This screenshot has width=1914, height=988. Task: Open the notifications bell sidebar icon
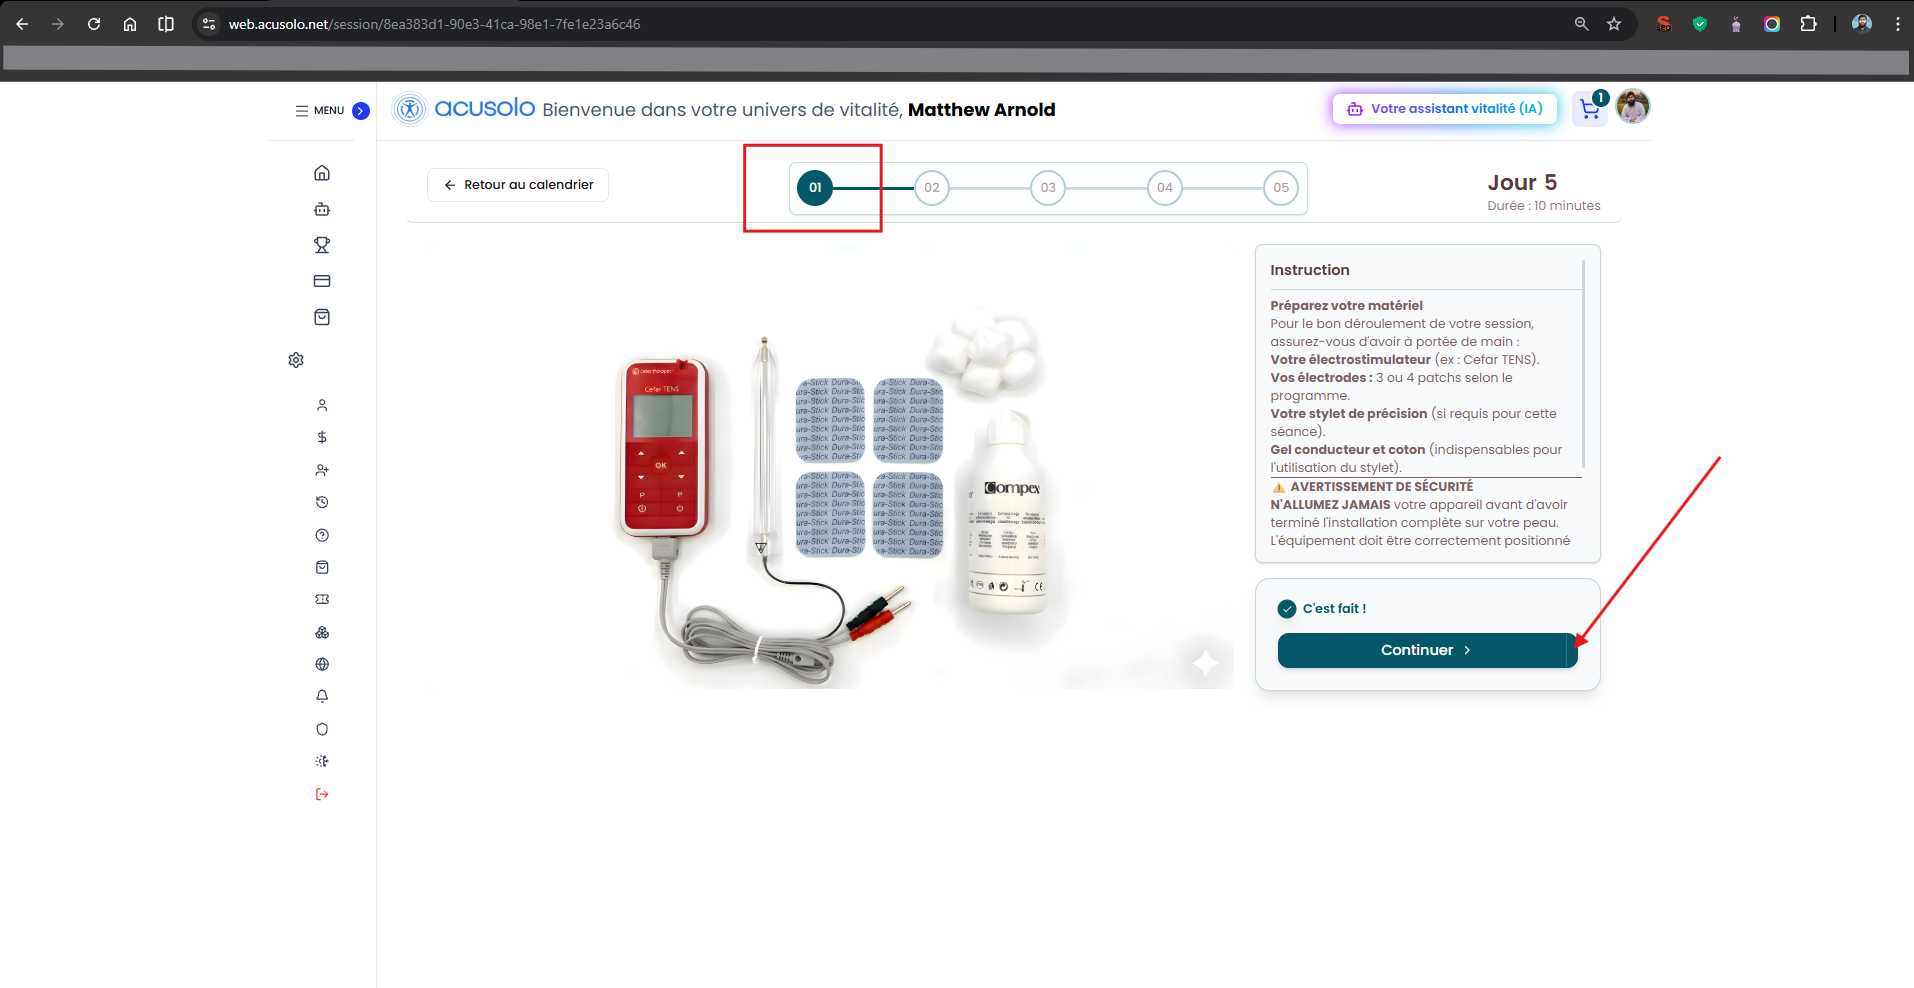pyautogui.click(x=322, y=696)
